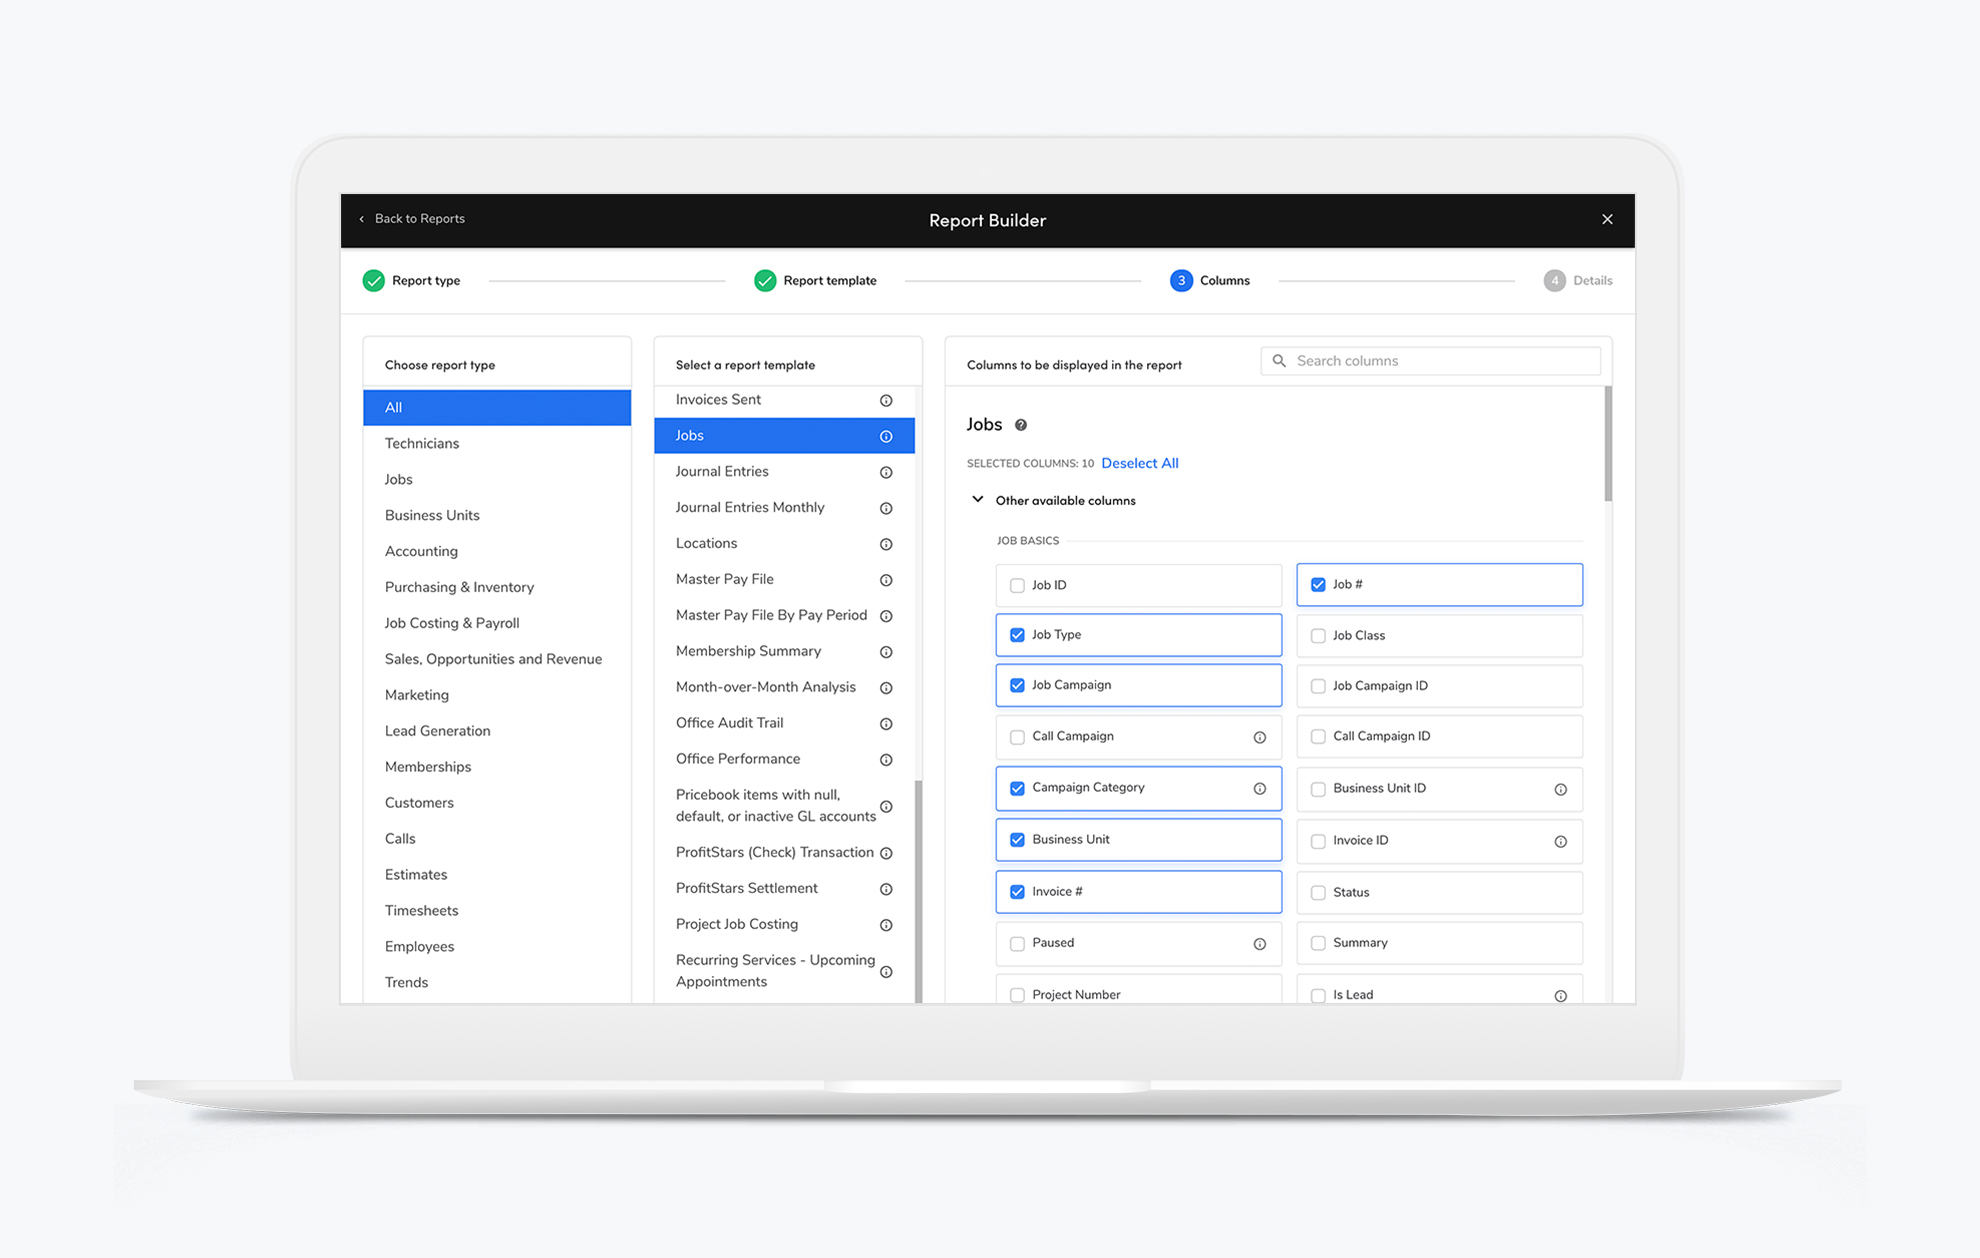The image size is (1980, 1258).
Task: Collapse the Other available columns section
Action: 977,499
